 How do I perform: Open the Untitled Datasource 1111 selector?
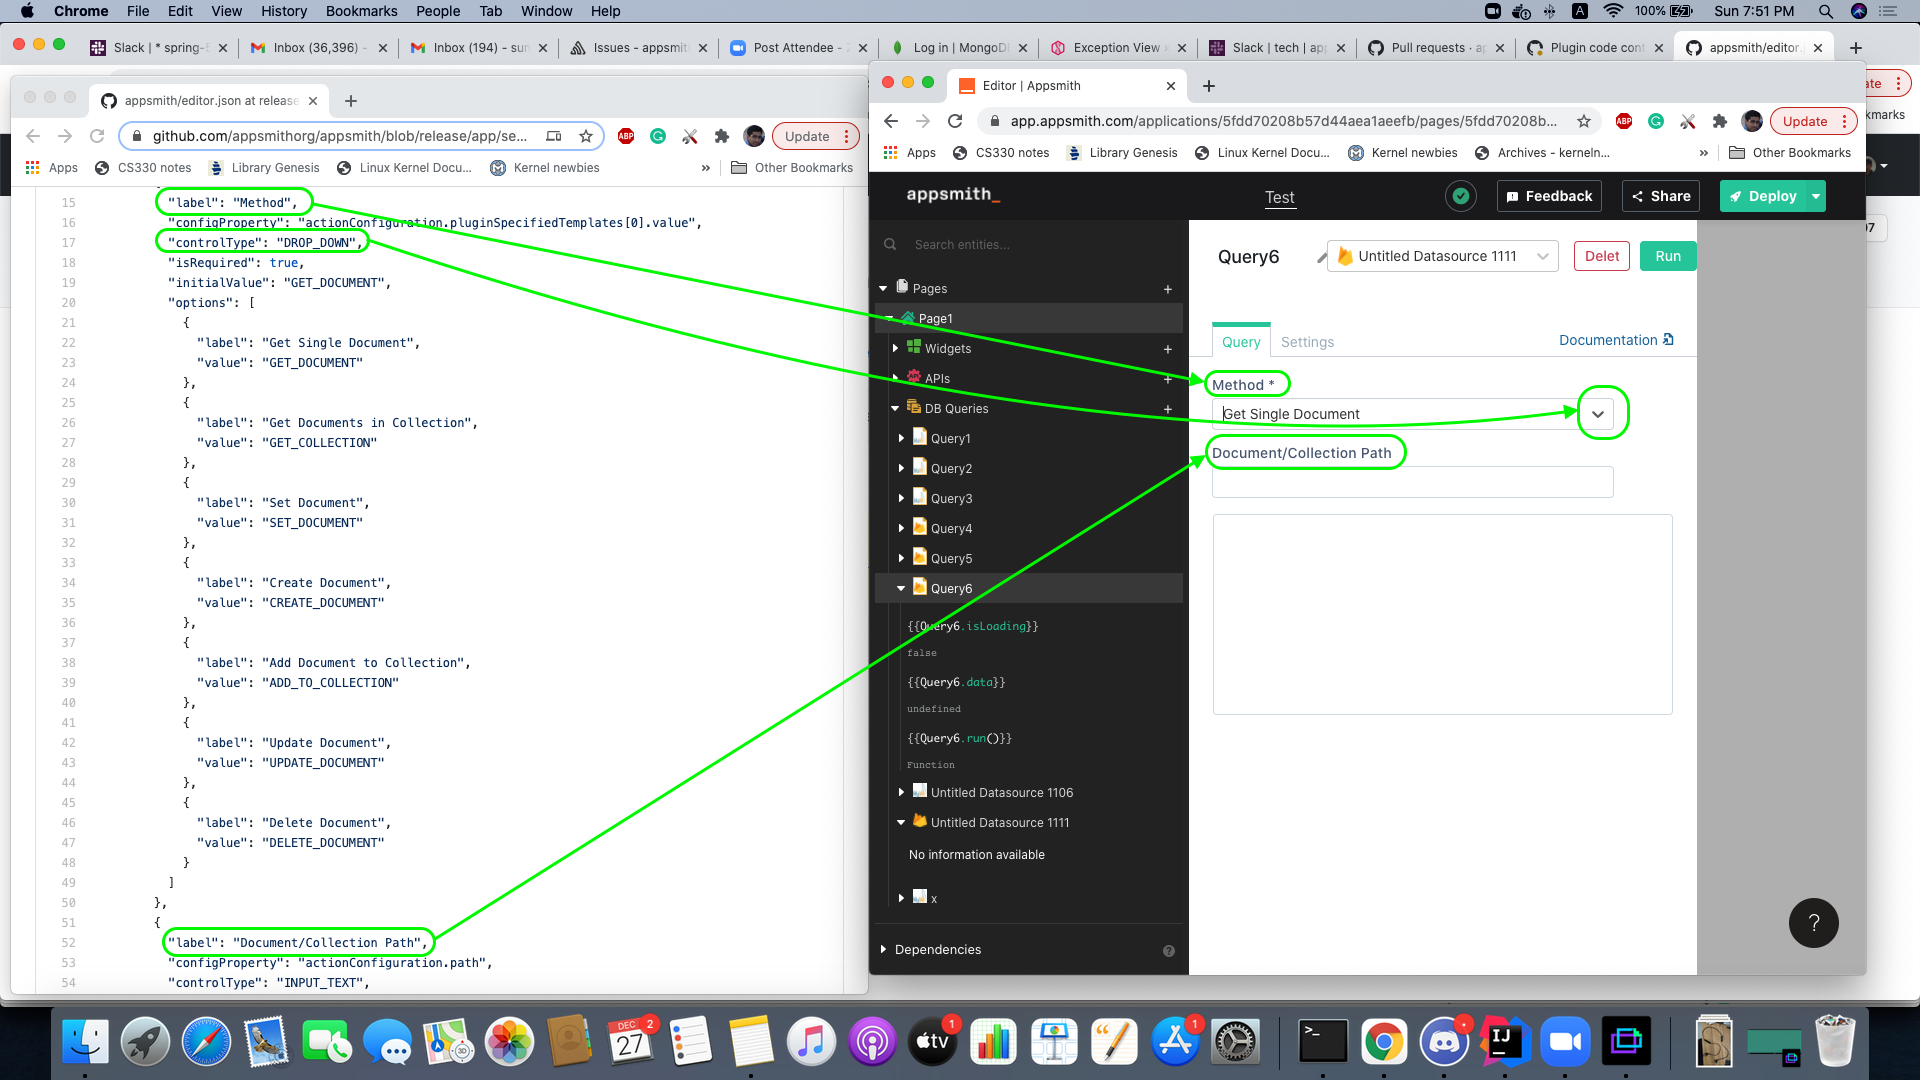(1442, 256)
